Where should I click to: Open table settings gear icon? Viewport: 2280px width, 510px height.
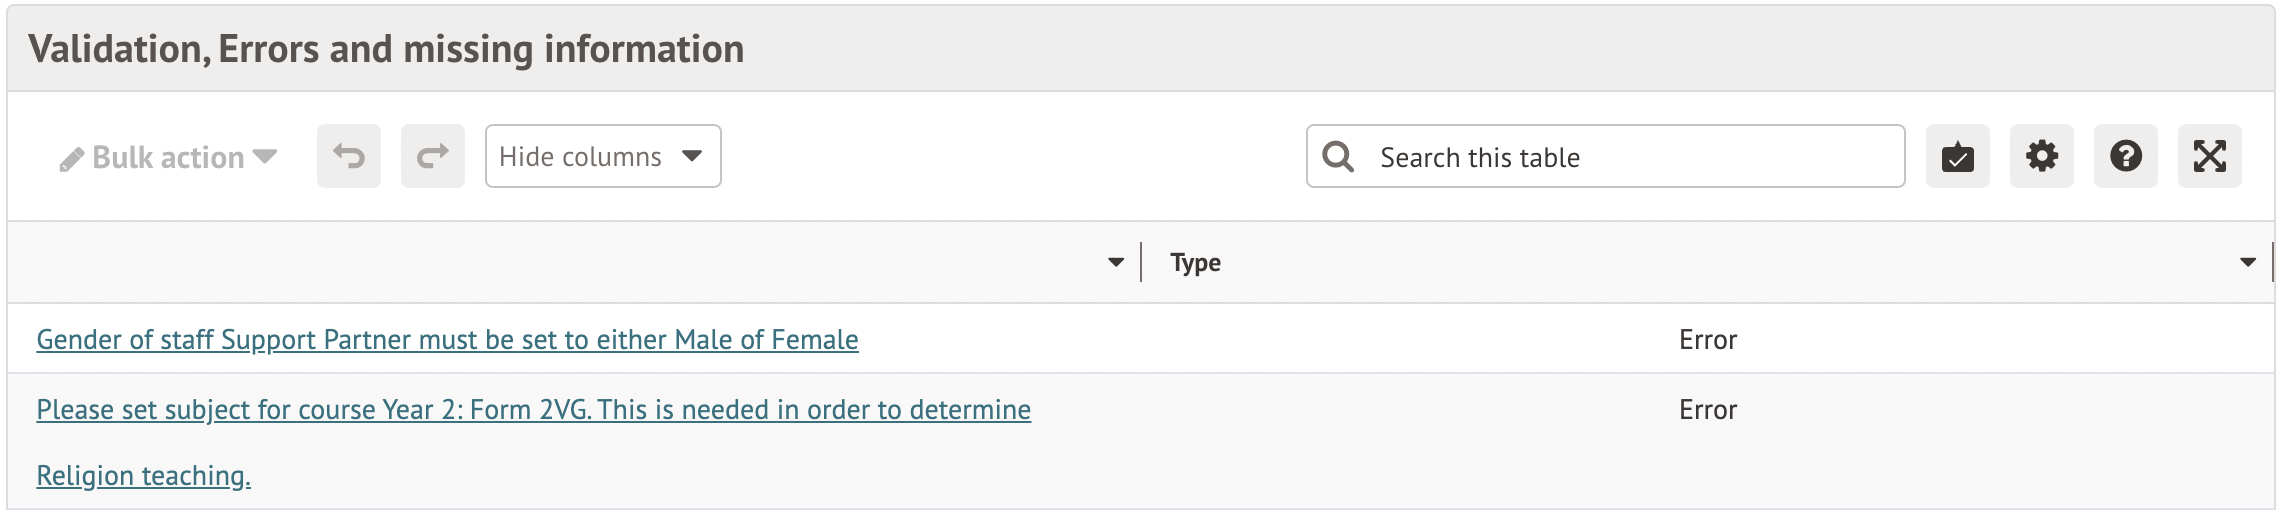pyautogui.click(x=2041, y=156)
